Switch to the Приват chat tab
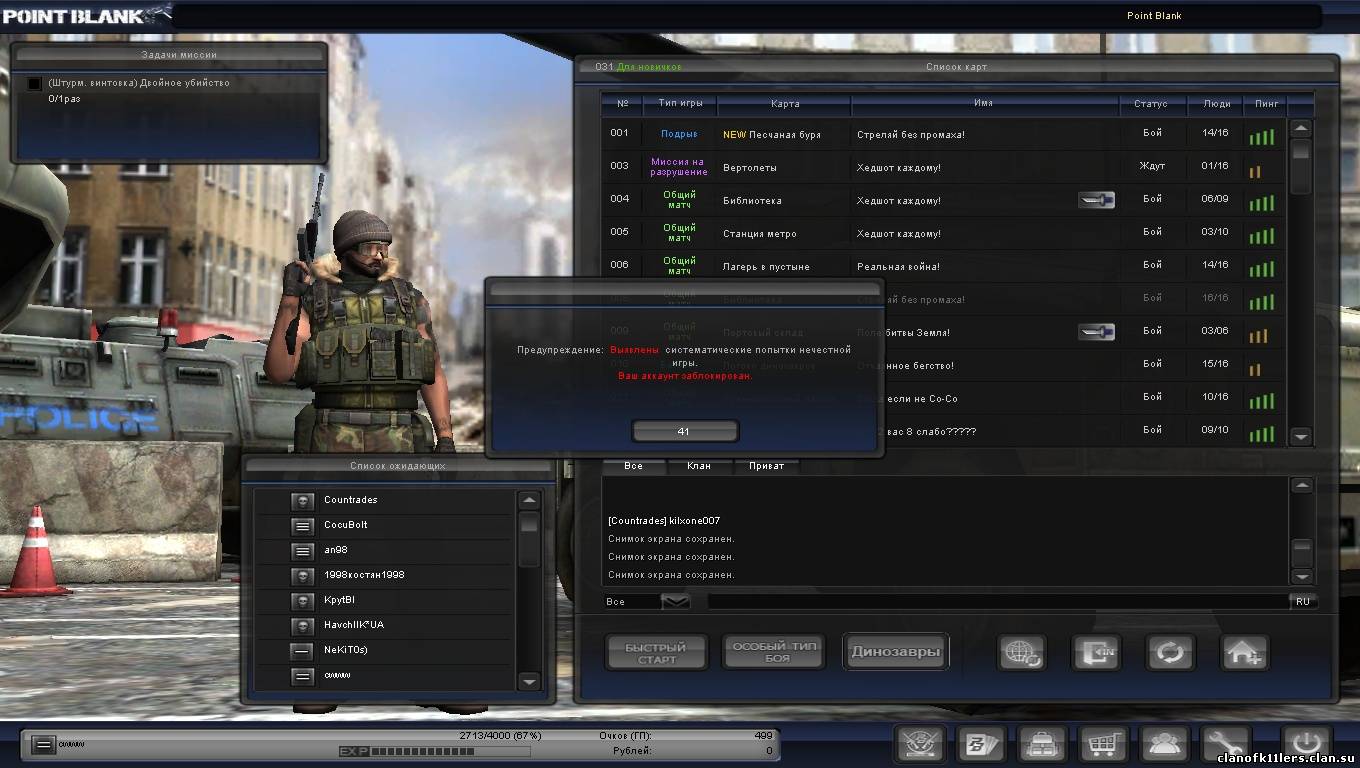 [766, 466]
